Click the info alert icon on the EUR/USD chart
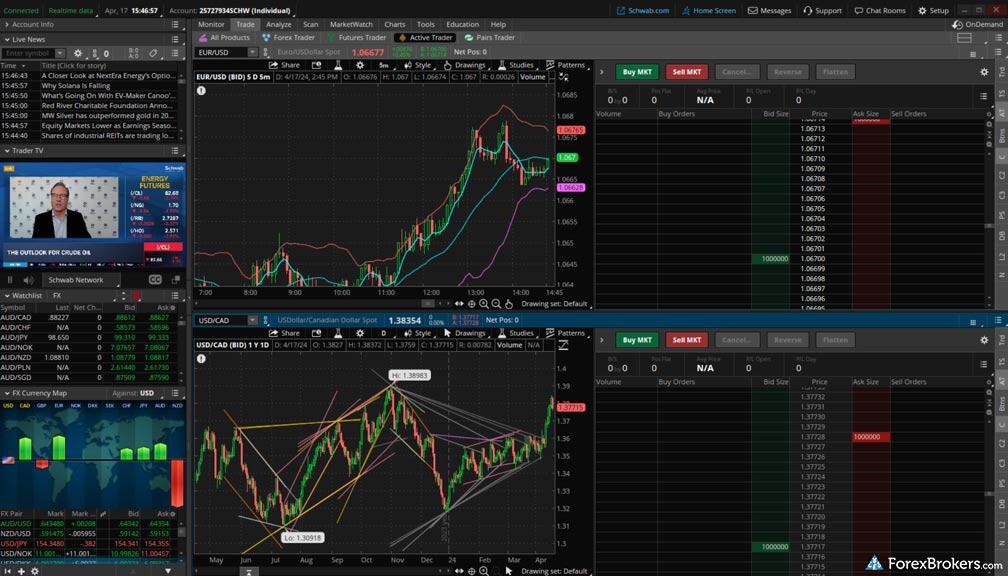 201,91
